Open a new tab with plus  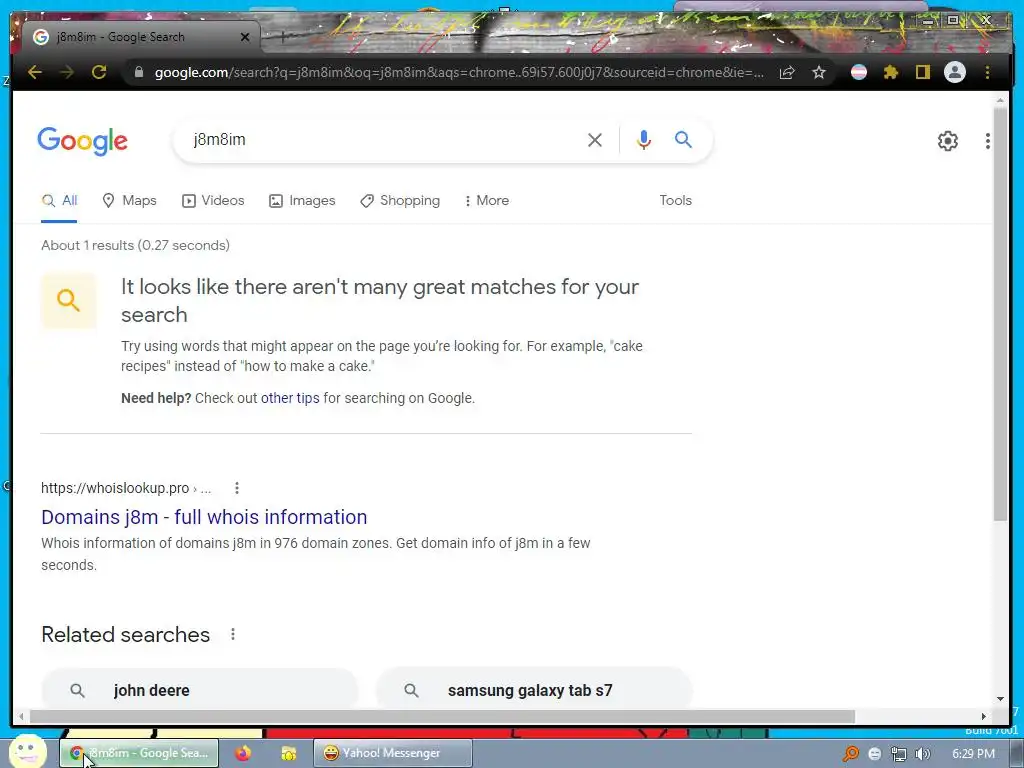tap(283, 37)
